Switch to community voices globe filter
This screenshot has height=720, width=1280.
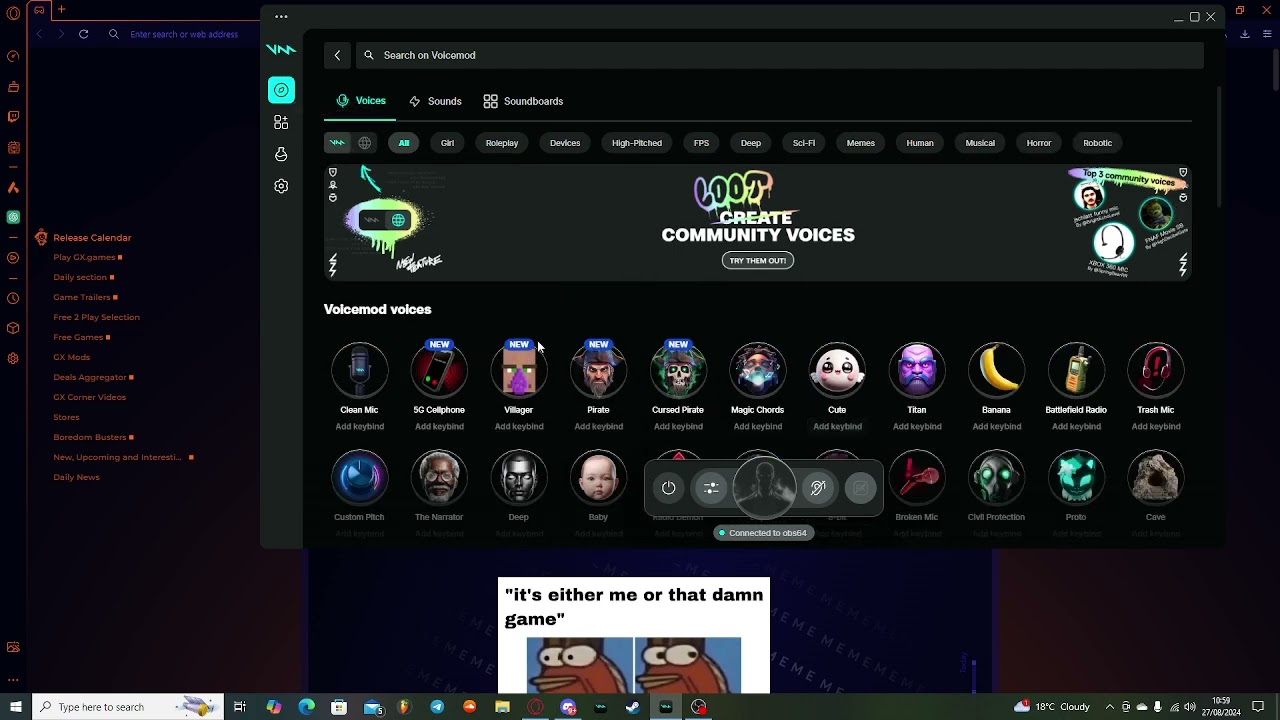click(x=365, y=143)
